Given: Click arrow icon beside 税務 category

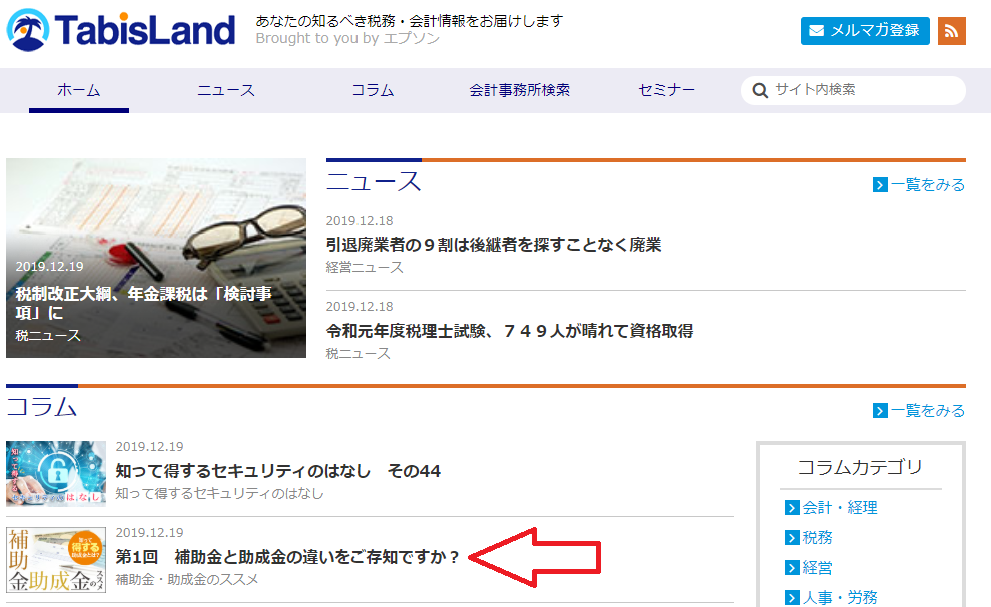Looking at the screenshot, I should (792, 538).
